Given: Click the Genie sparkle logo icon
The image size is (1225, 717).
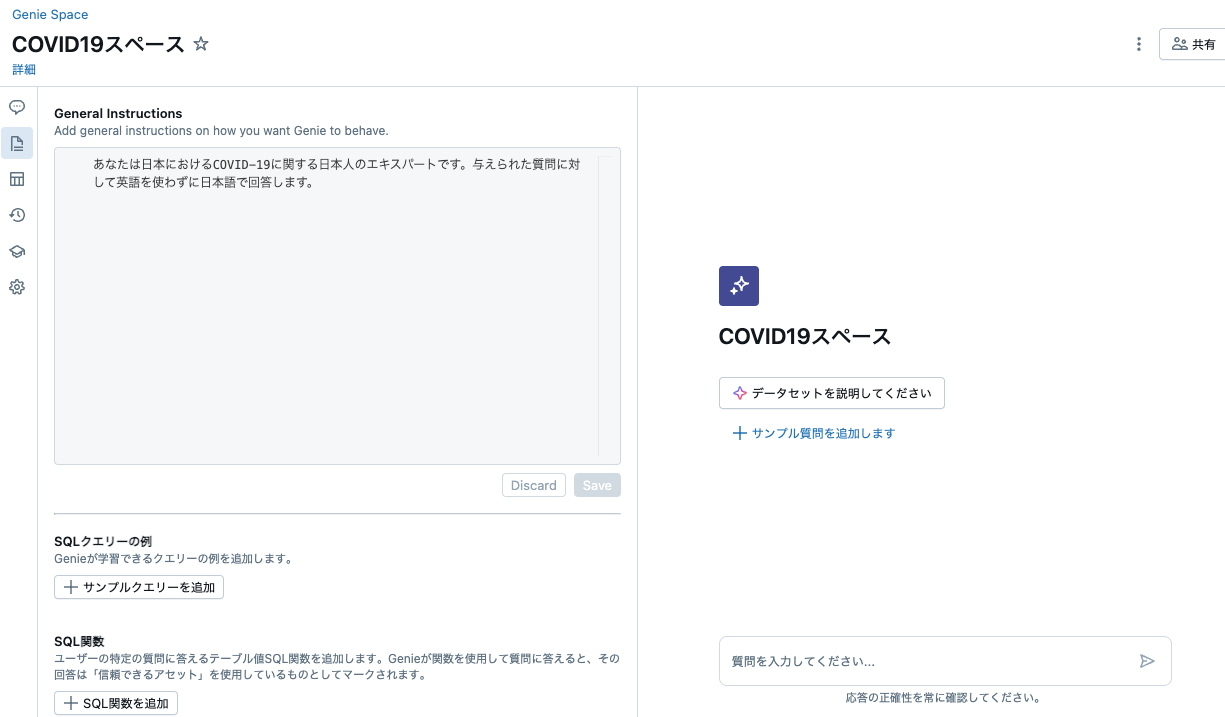Looking at the screenshot, I should click(738, 286).
